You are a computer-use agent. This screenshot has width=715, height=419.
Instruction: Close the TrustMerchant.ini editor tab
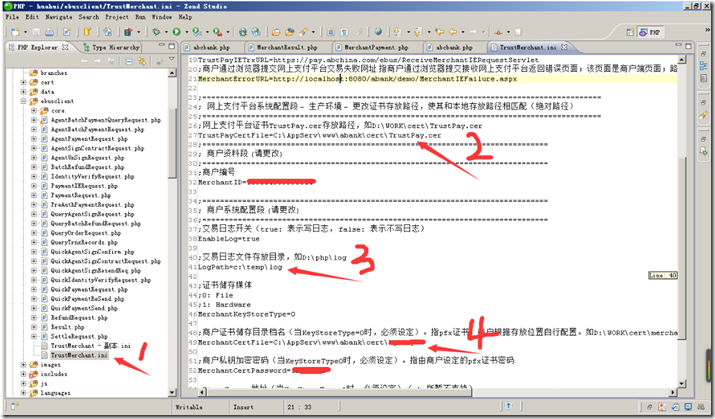(x=565, y=47)
